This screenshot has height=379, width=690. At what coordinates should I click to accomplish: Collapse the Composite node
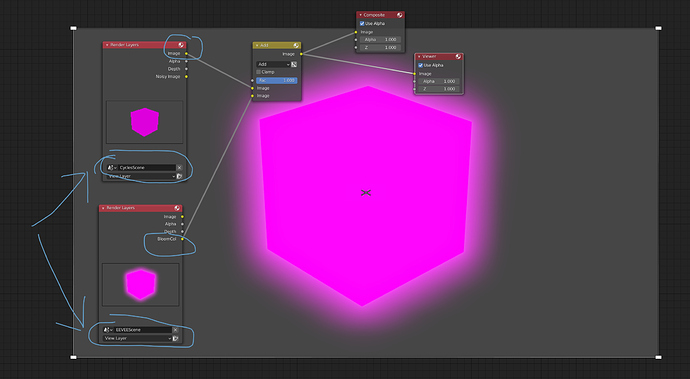pyautogui.click(x=360, y=15)
